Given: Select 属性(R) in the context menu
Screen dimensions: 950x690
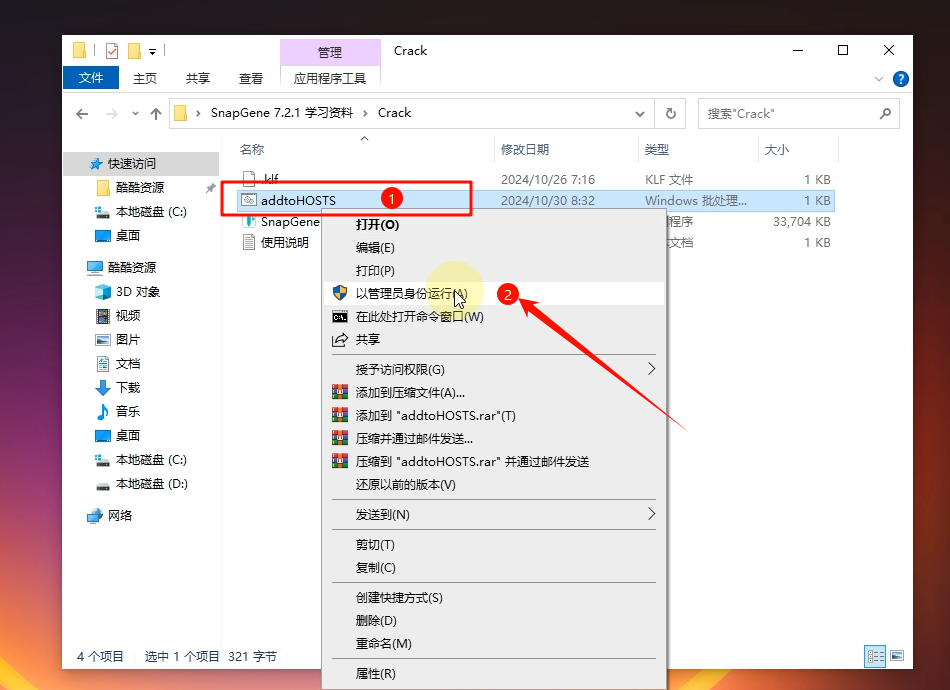Looking at the screenshot, I should pyautogui.click(x=376, y=674).
